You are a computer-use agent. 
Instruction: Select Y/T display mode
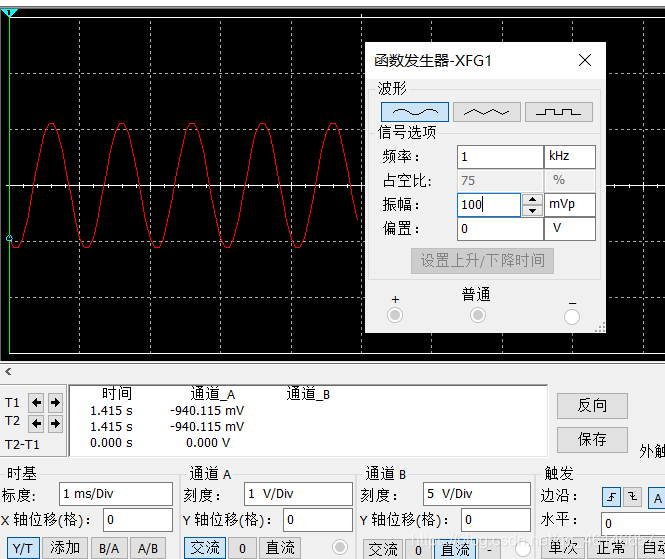tap(23, 548)
